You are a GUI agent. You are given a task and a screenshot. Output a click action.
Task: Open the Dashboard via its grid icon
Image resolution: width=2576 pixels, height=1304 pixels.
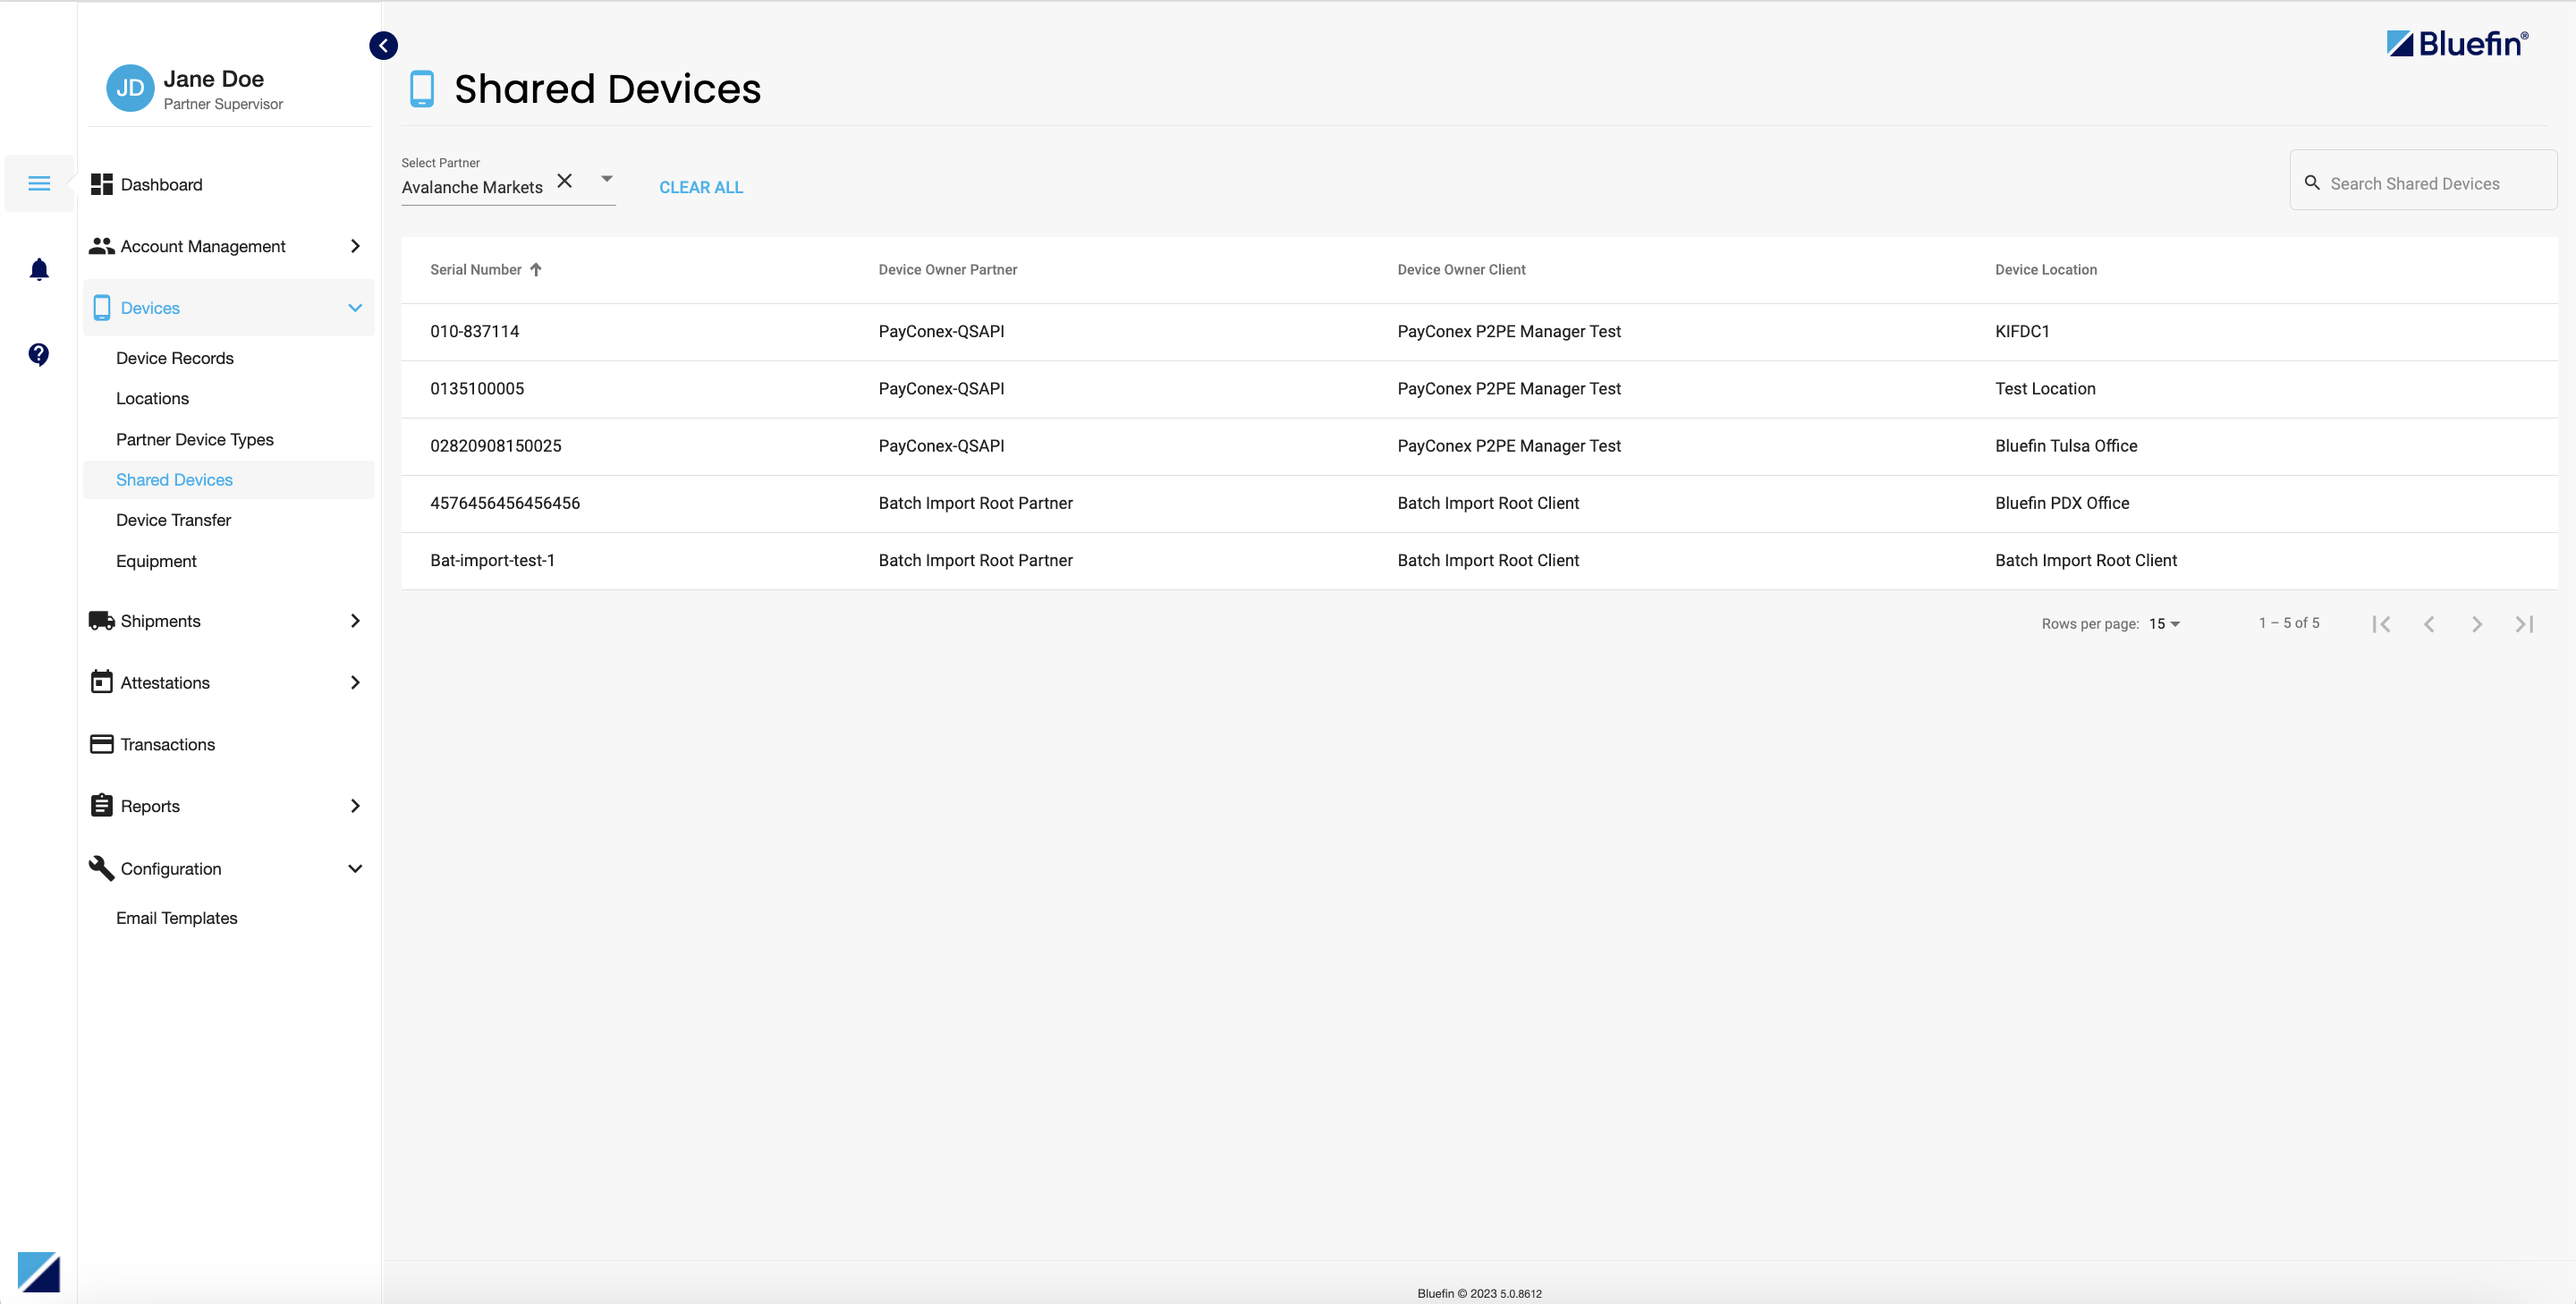(100, 184)
